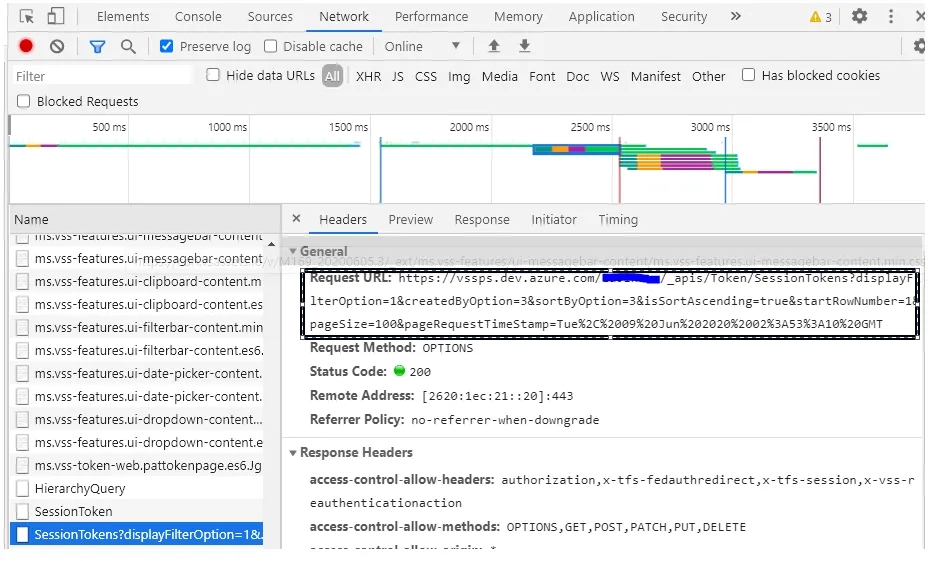Select the SessionToken request
This screenshot has height=561, width=930.
click(x=136, y=511)
